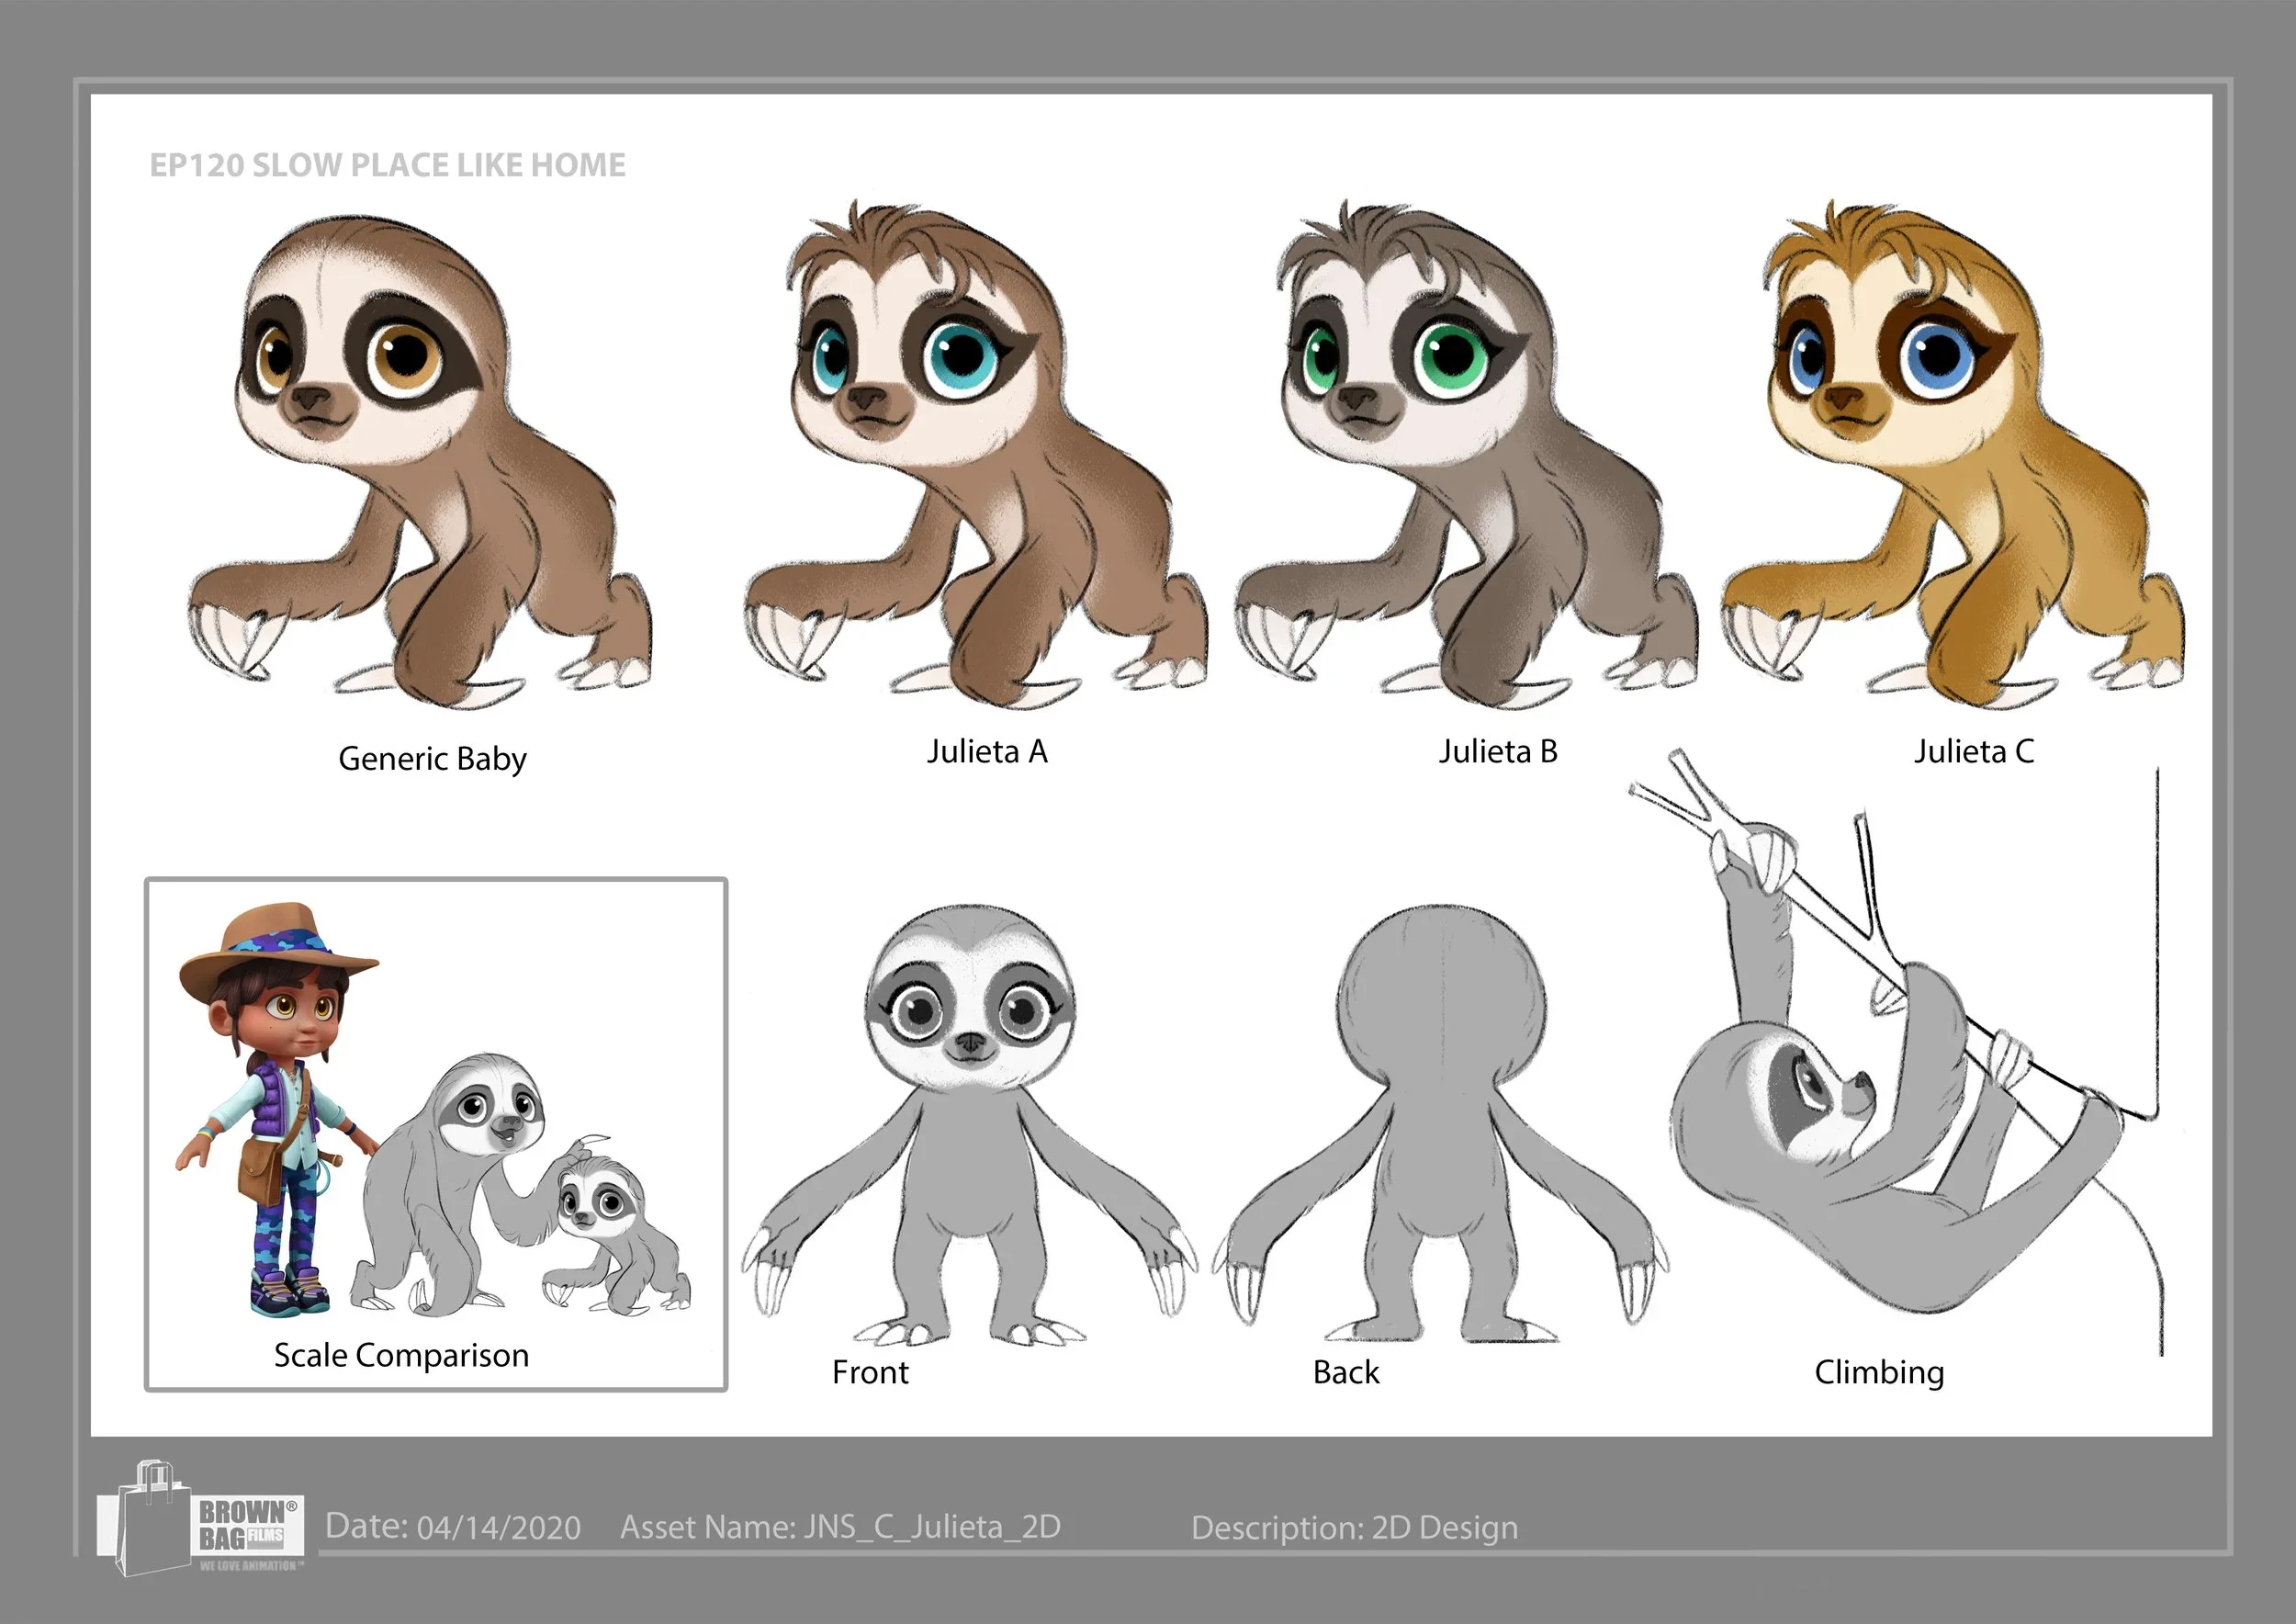The image size is (2296, 1624).
Task: Click the Description 2D Design text
Action: point(1354,1528)
